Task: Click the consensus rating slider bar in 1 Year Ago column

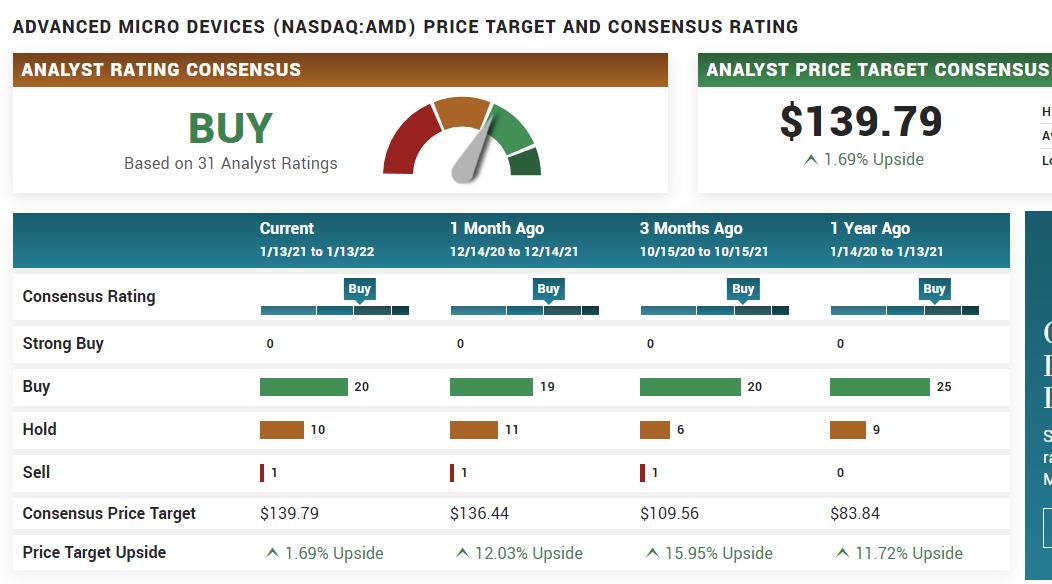Action: [x=904, y=310]
